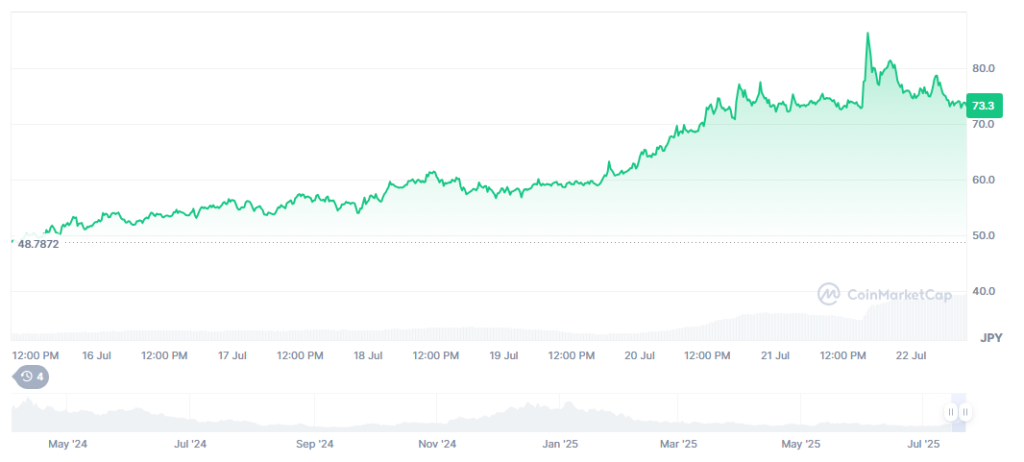Grab the range selector's left pause handle
This screenshot has height=462, width=1024.
click(951, 412)
